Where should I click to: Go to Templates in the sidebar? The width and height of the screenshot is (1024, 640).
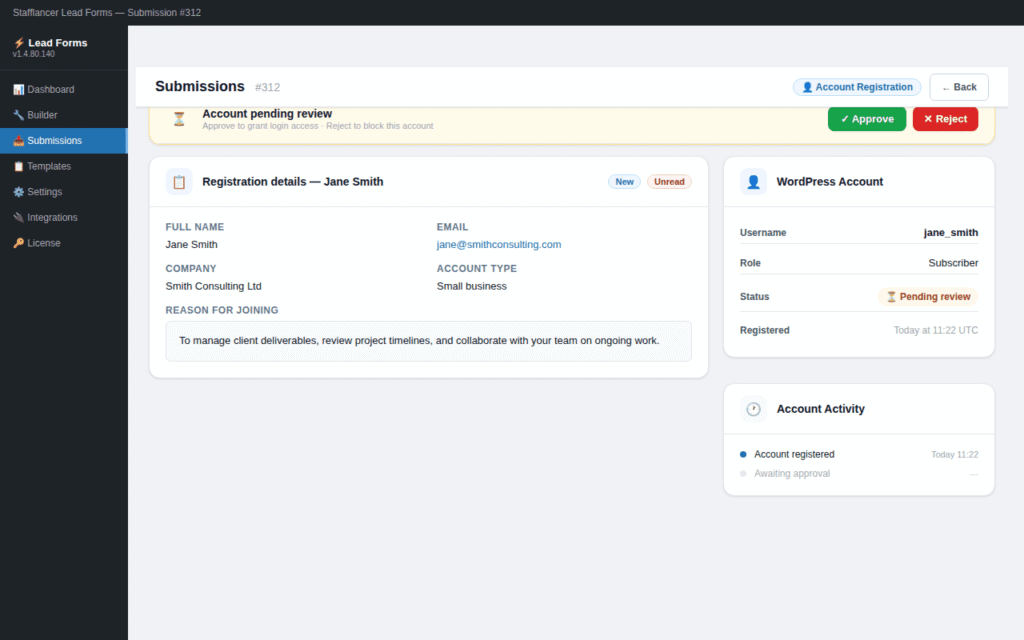coord(64,167)
